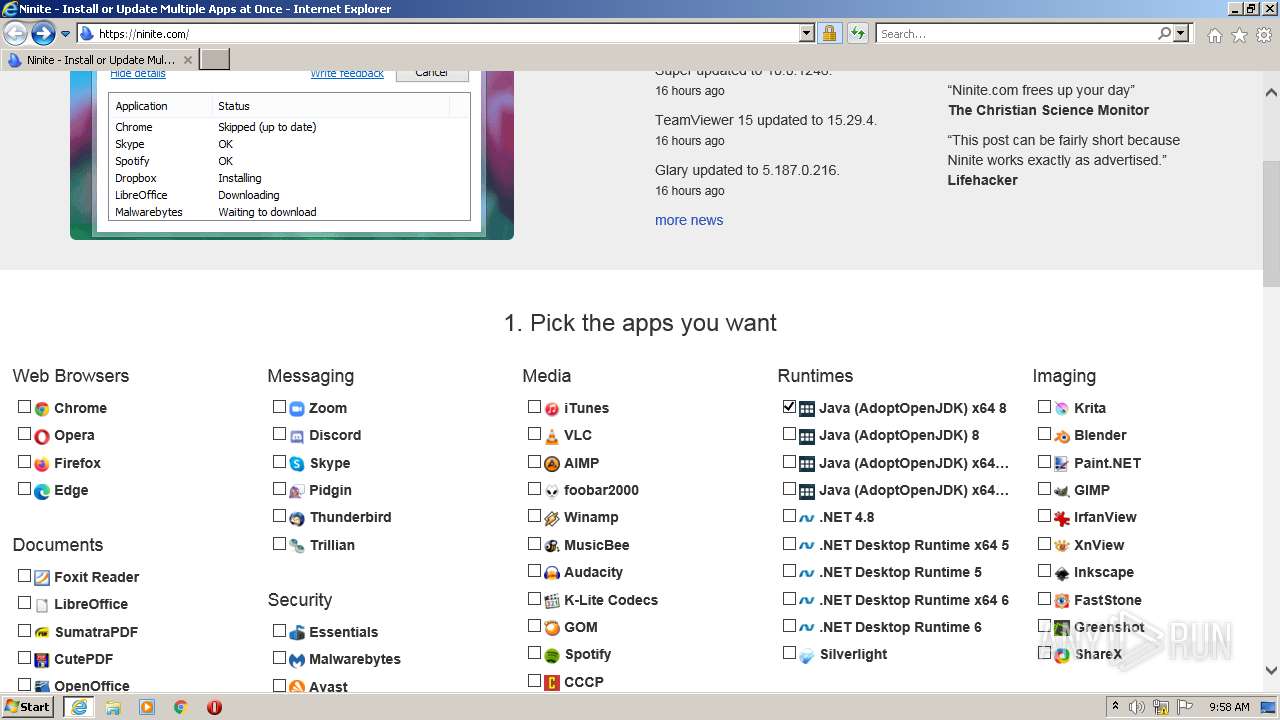Click the taskbar clock 9:58 AM
This screenshot has height=720, width=1280.
1229,707
